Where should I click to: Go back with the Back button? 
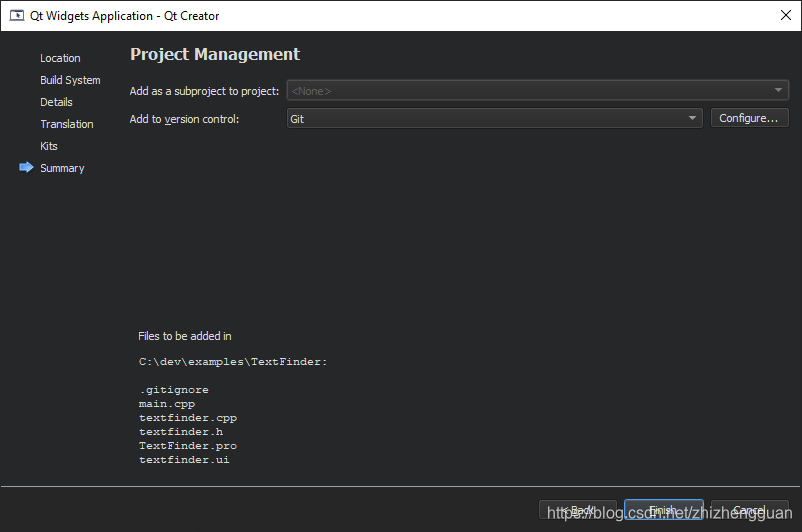(578, 510)
